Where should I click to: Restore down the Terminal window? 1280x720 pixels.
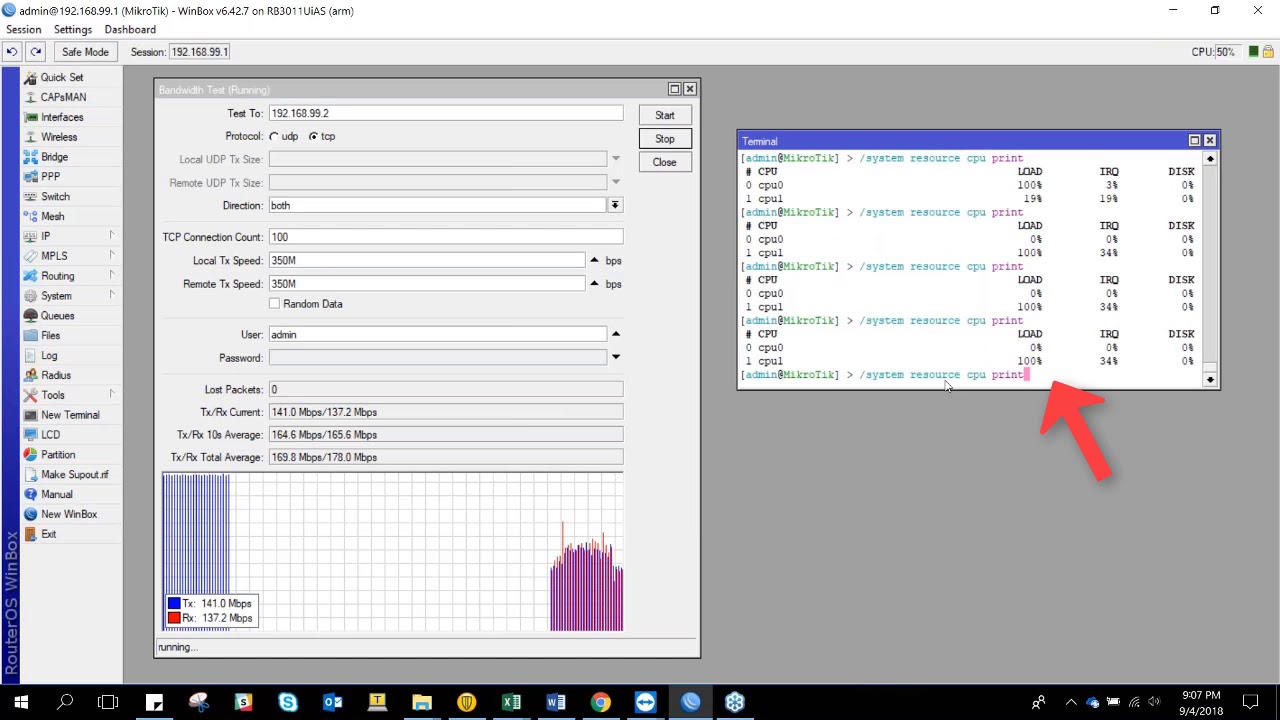point(1194,141)
